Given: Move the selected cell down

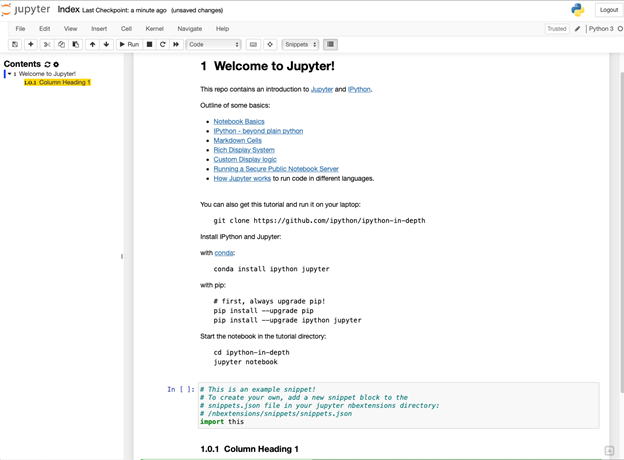Looking at the screenshot, I should (x=107, y=44).
